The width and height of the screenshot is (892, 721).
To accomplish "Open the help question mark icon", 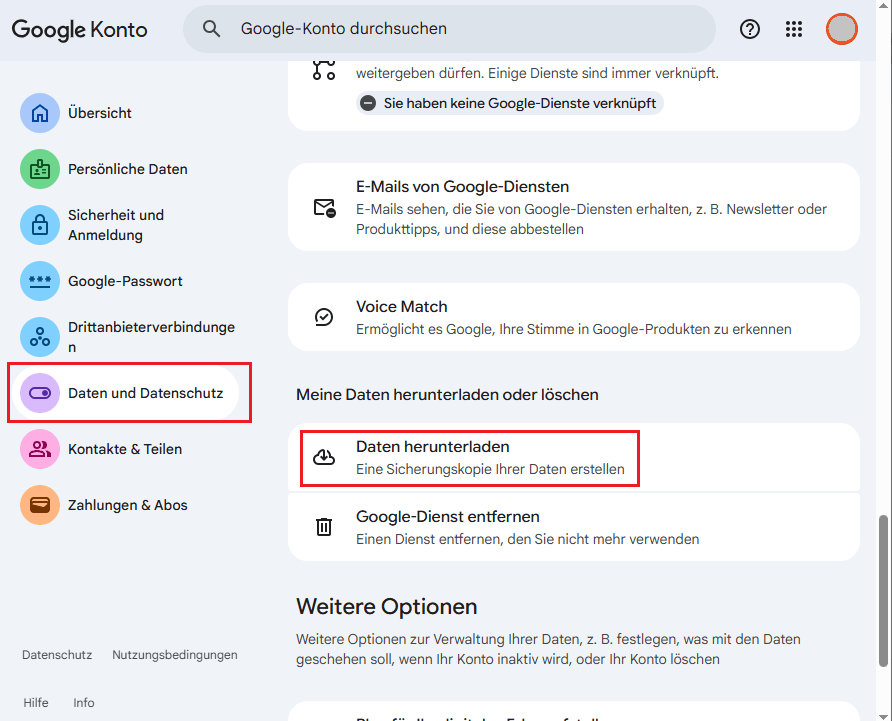I will (750, 29).
